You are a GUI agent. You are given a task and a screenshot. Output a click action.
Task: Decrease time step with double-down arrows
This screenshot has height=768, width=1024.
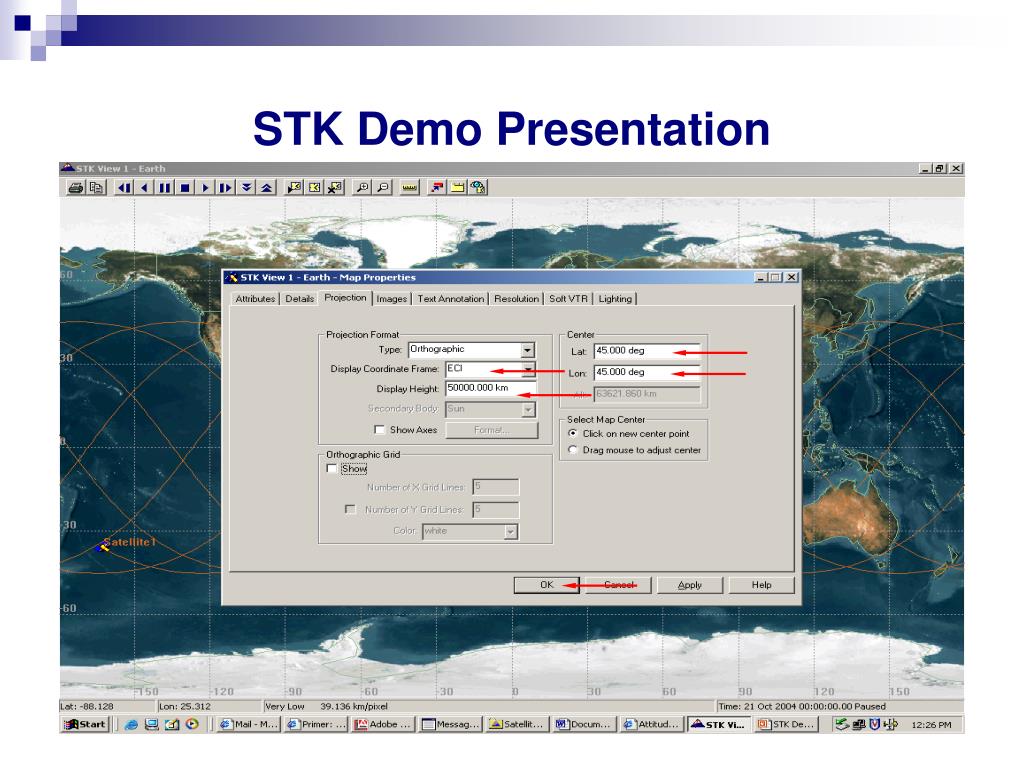[x=246, y=188]
